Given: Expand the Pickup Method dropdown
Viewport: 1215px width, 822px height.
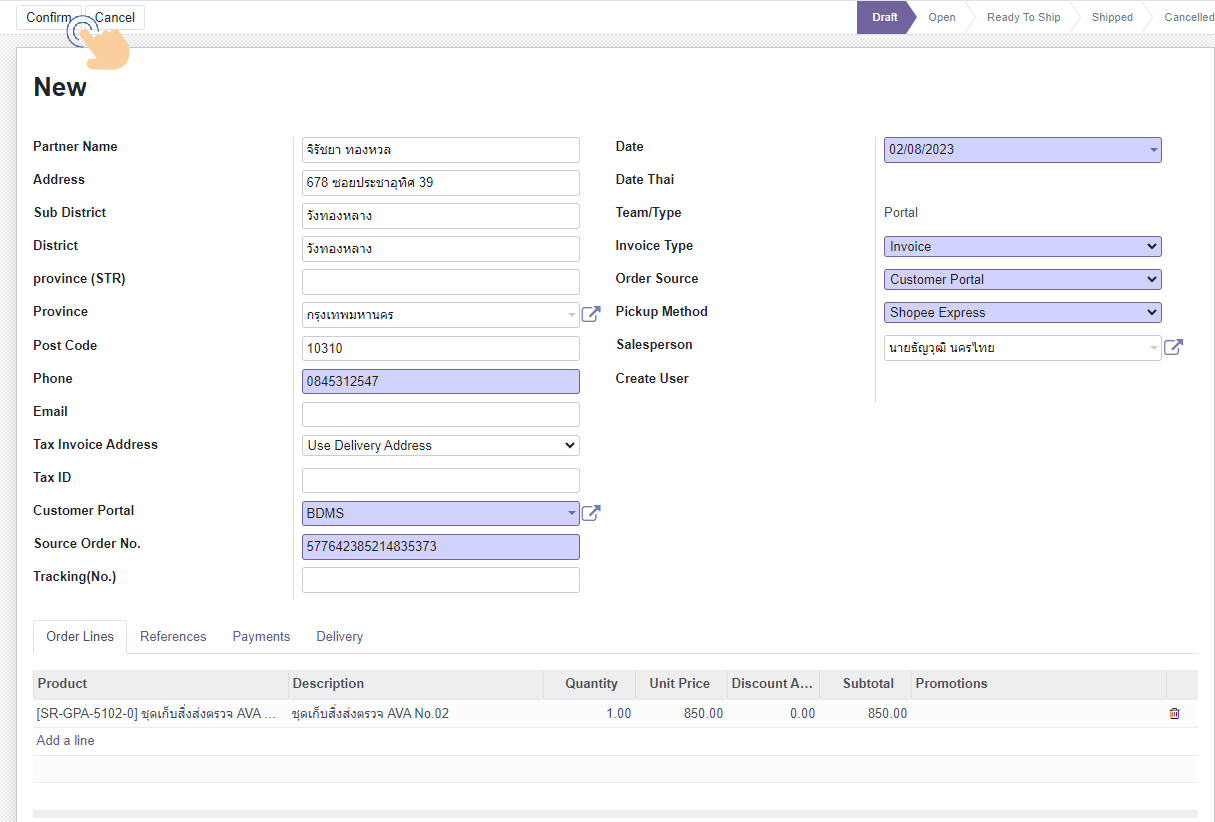Looking at the screenshot, I should coord(1022,312).
